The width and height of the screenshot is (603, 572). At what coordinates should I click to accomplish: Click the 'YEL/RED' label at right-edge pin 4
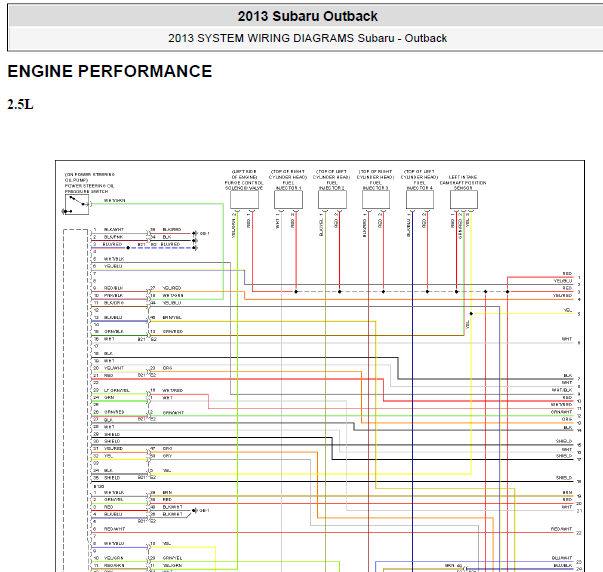pos(562,295)
